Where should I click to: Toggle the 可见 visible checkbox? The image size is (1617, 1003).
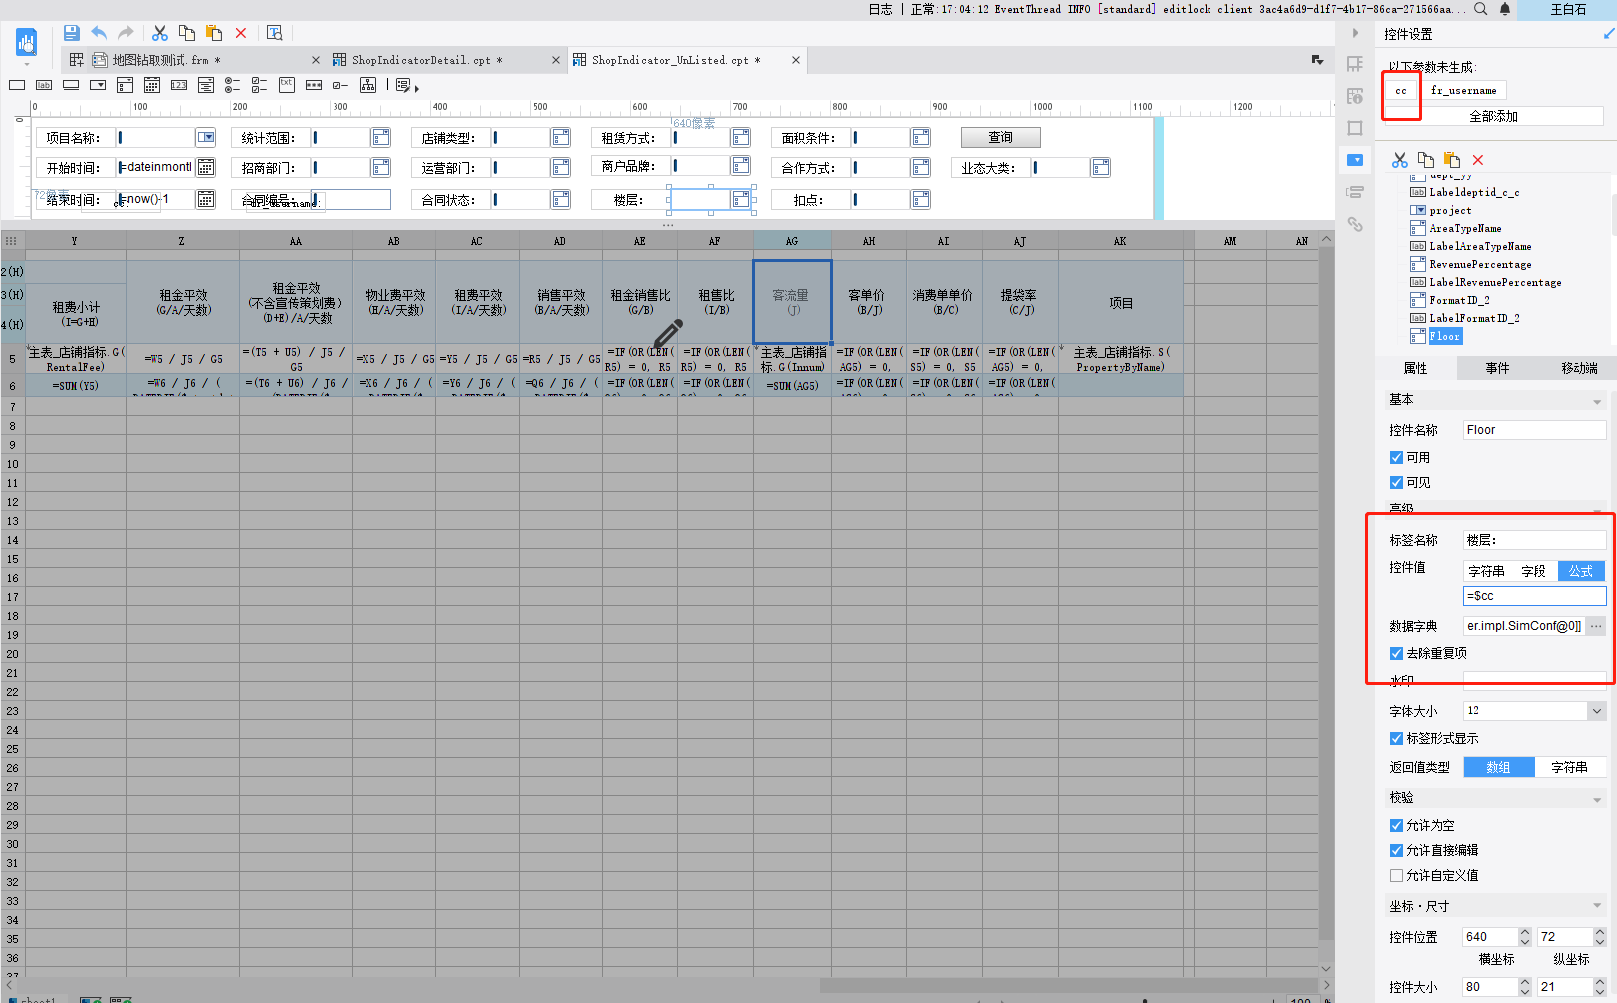coord(1396,482)
